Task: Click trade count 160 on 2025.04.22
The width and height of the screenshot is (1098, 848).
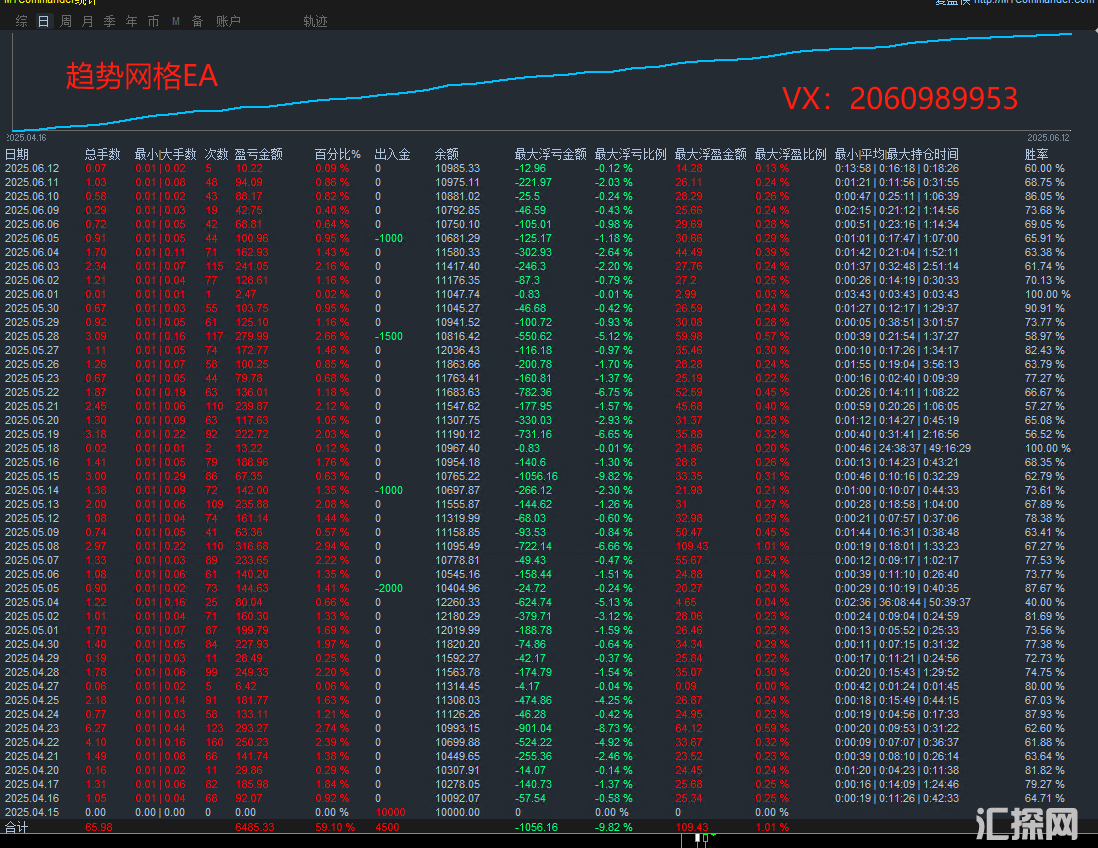Action: [214, 742]
